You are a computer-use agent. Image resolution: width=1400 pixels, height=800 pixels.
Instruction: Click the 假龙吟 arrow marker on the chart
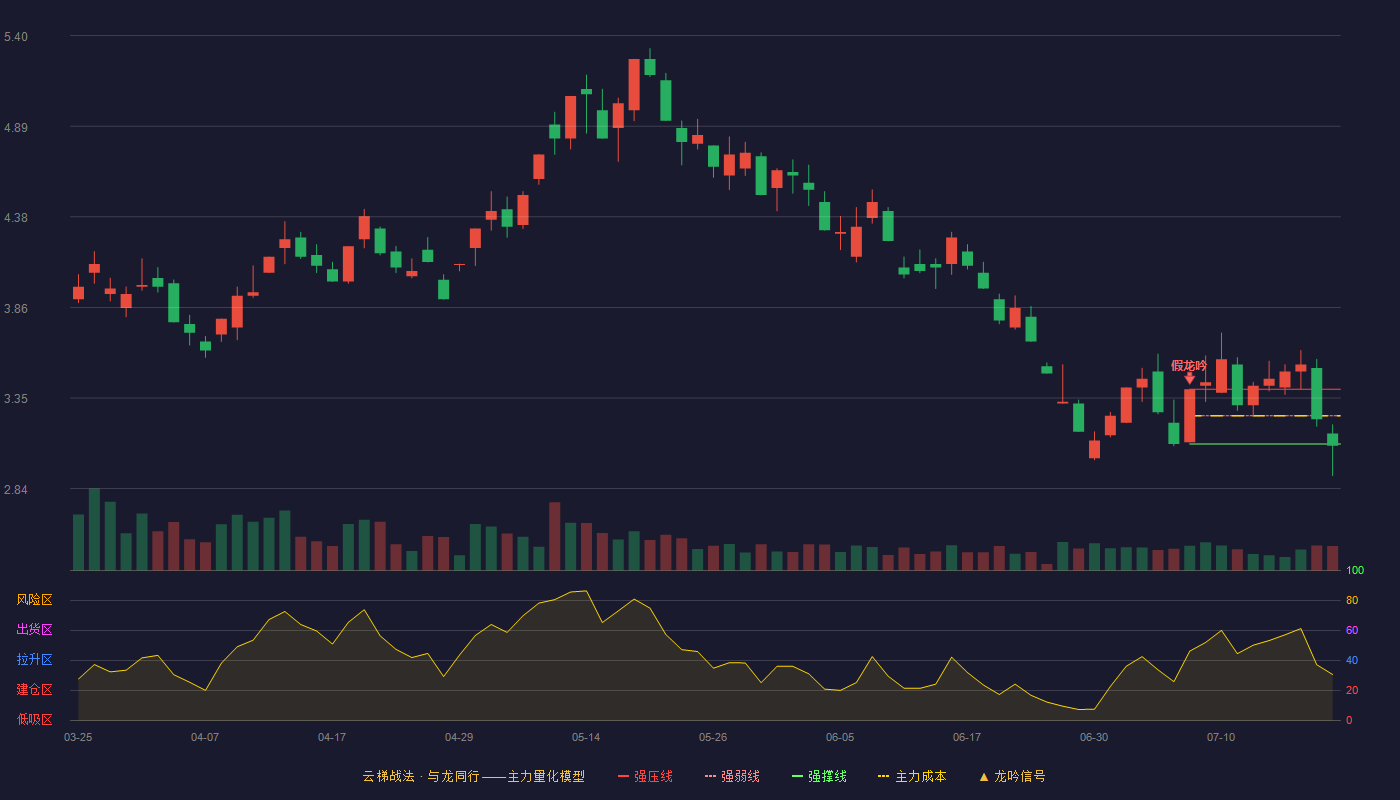(x=1190, y=378)
